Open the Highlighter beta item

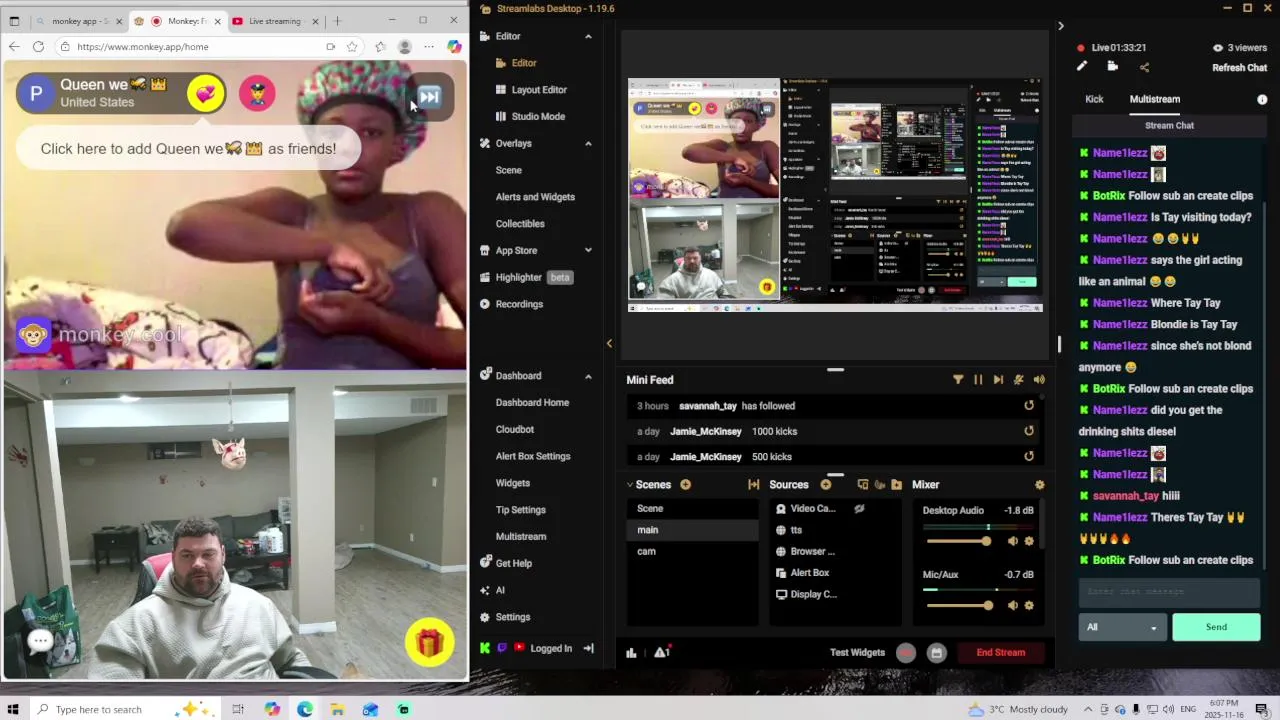pyautogui.click(x=526, y=277)
